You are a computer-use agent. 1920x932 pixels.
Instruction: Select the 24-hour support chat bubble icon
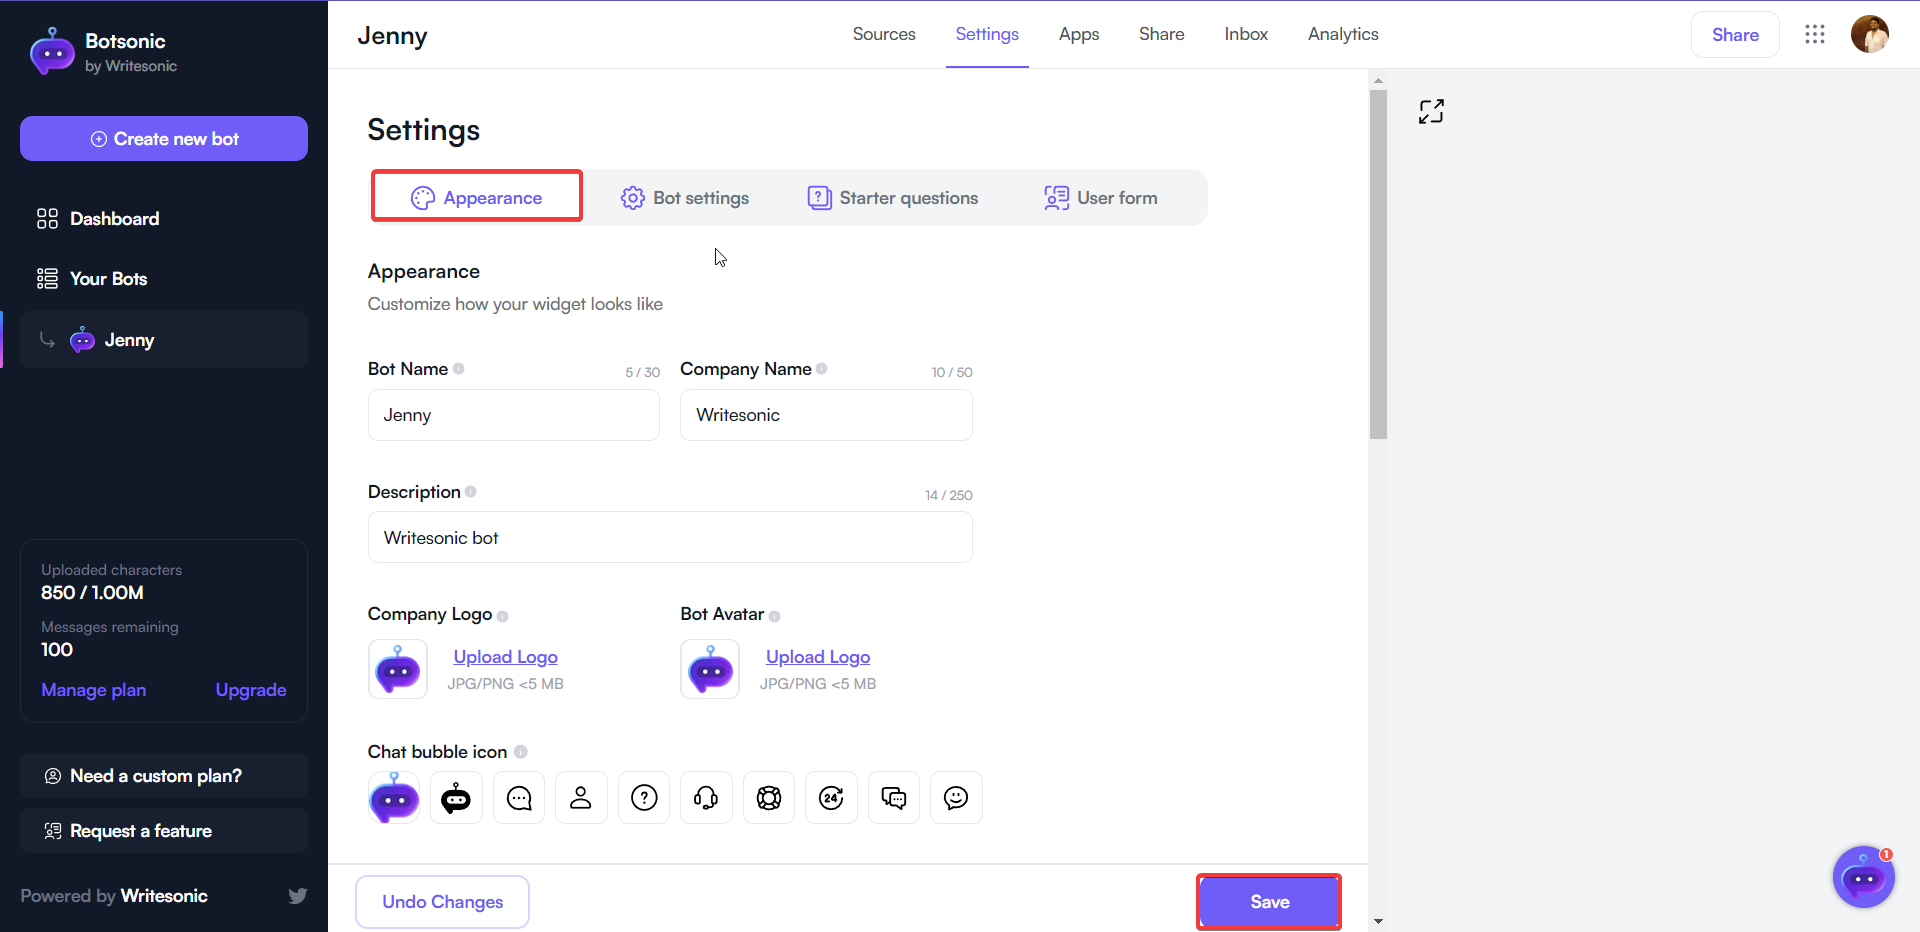click(x=831, y=797)
